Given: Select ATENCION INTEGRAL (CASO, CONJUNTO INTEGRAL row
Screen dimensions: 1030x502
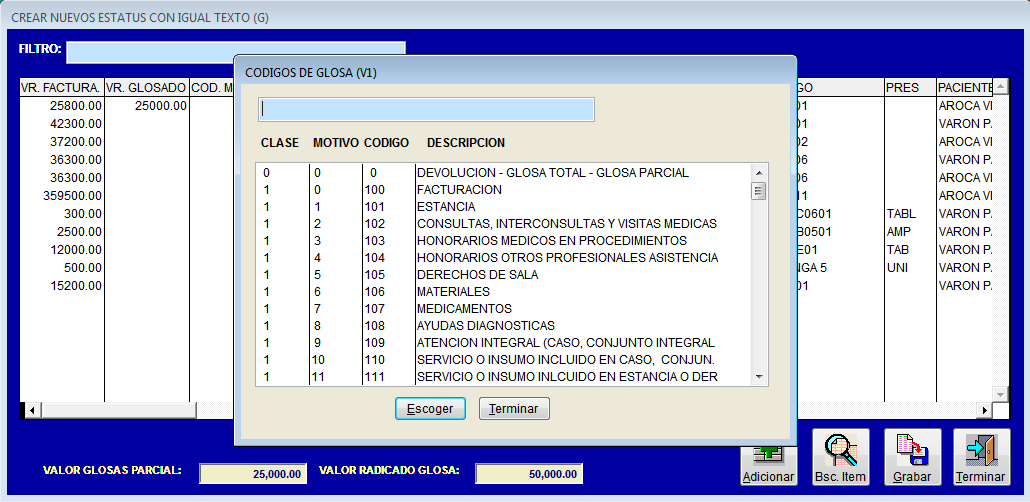Looking at the screenshot, I should click(x=504, y=342).
